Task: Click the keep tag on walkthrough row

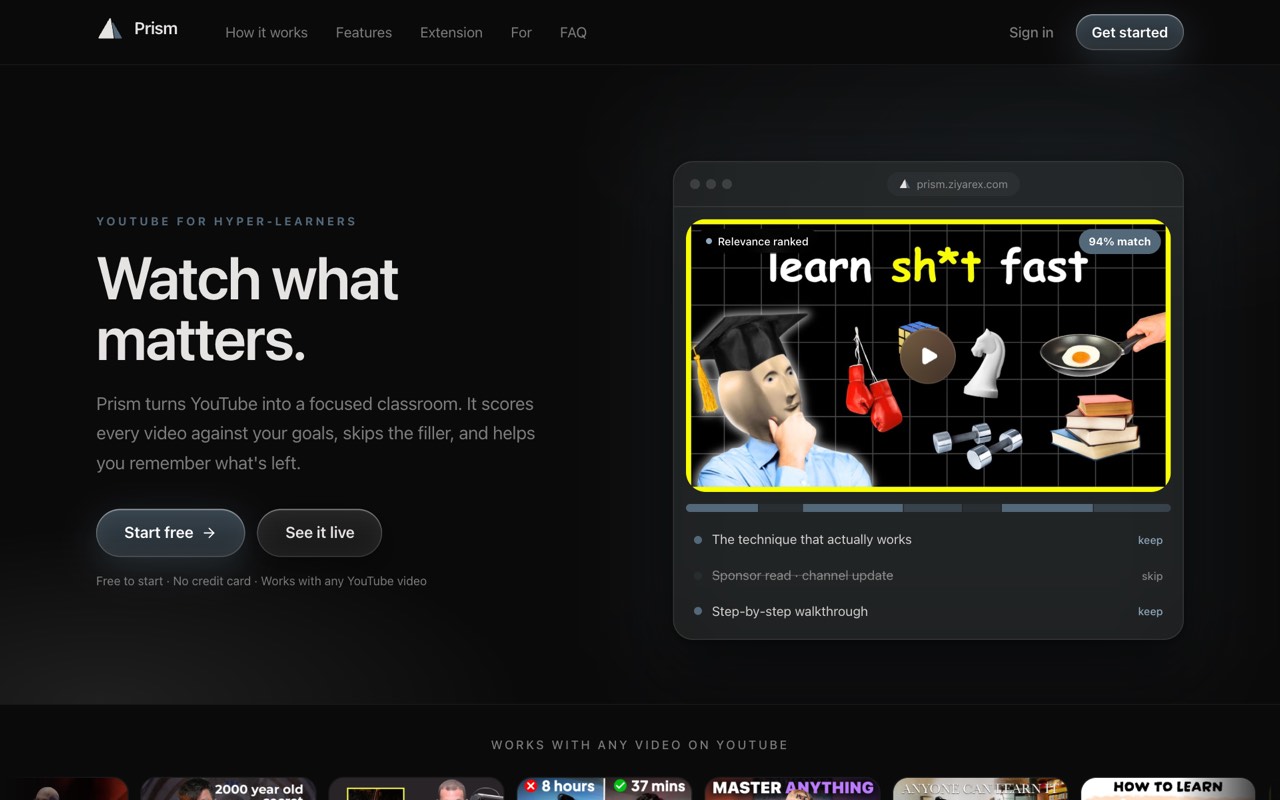Action: tap(1150, 611)
